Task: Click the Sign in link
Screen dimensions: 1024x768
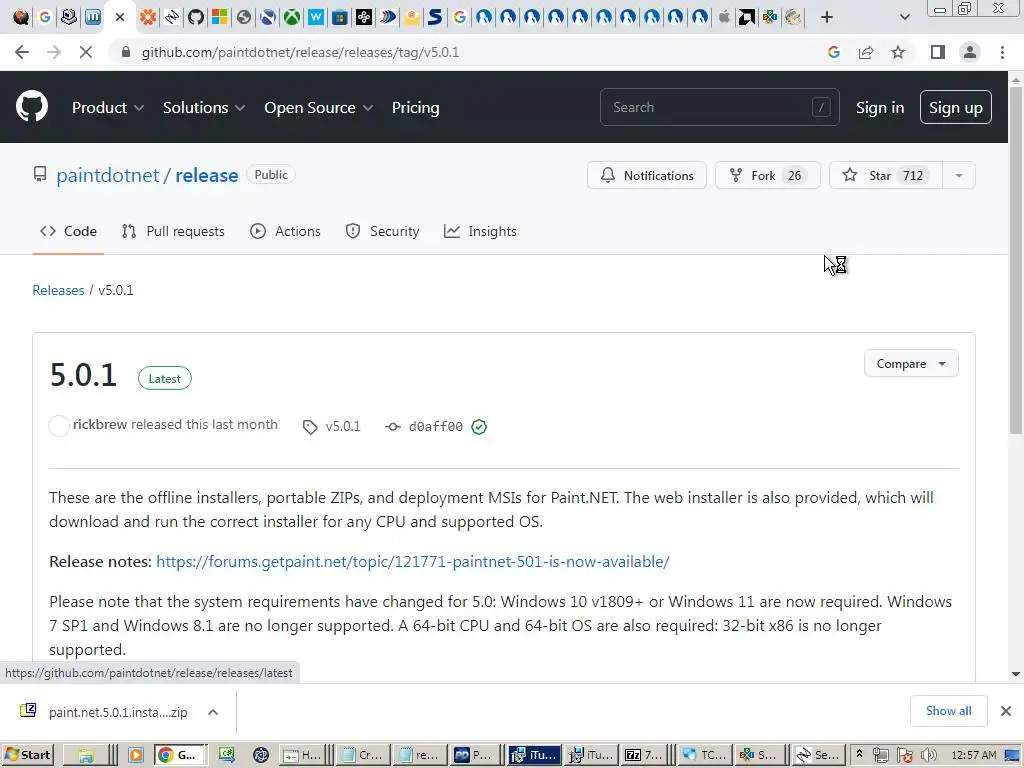Action: [880, 107]
